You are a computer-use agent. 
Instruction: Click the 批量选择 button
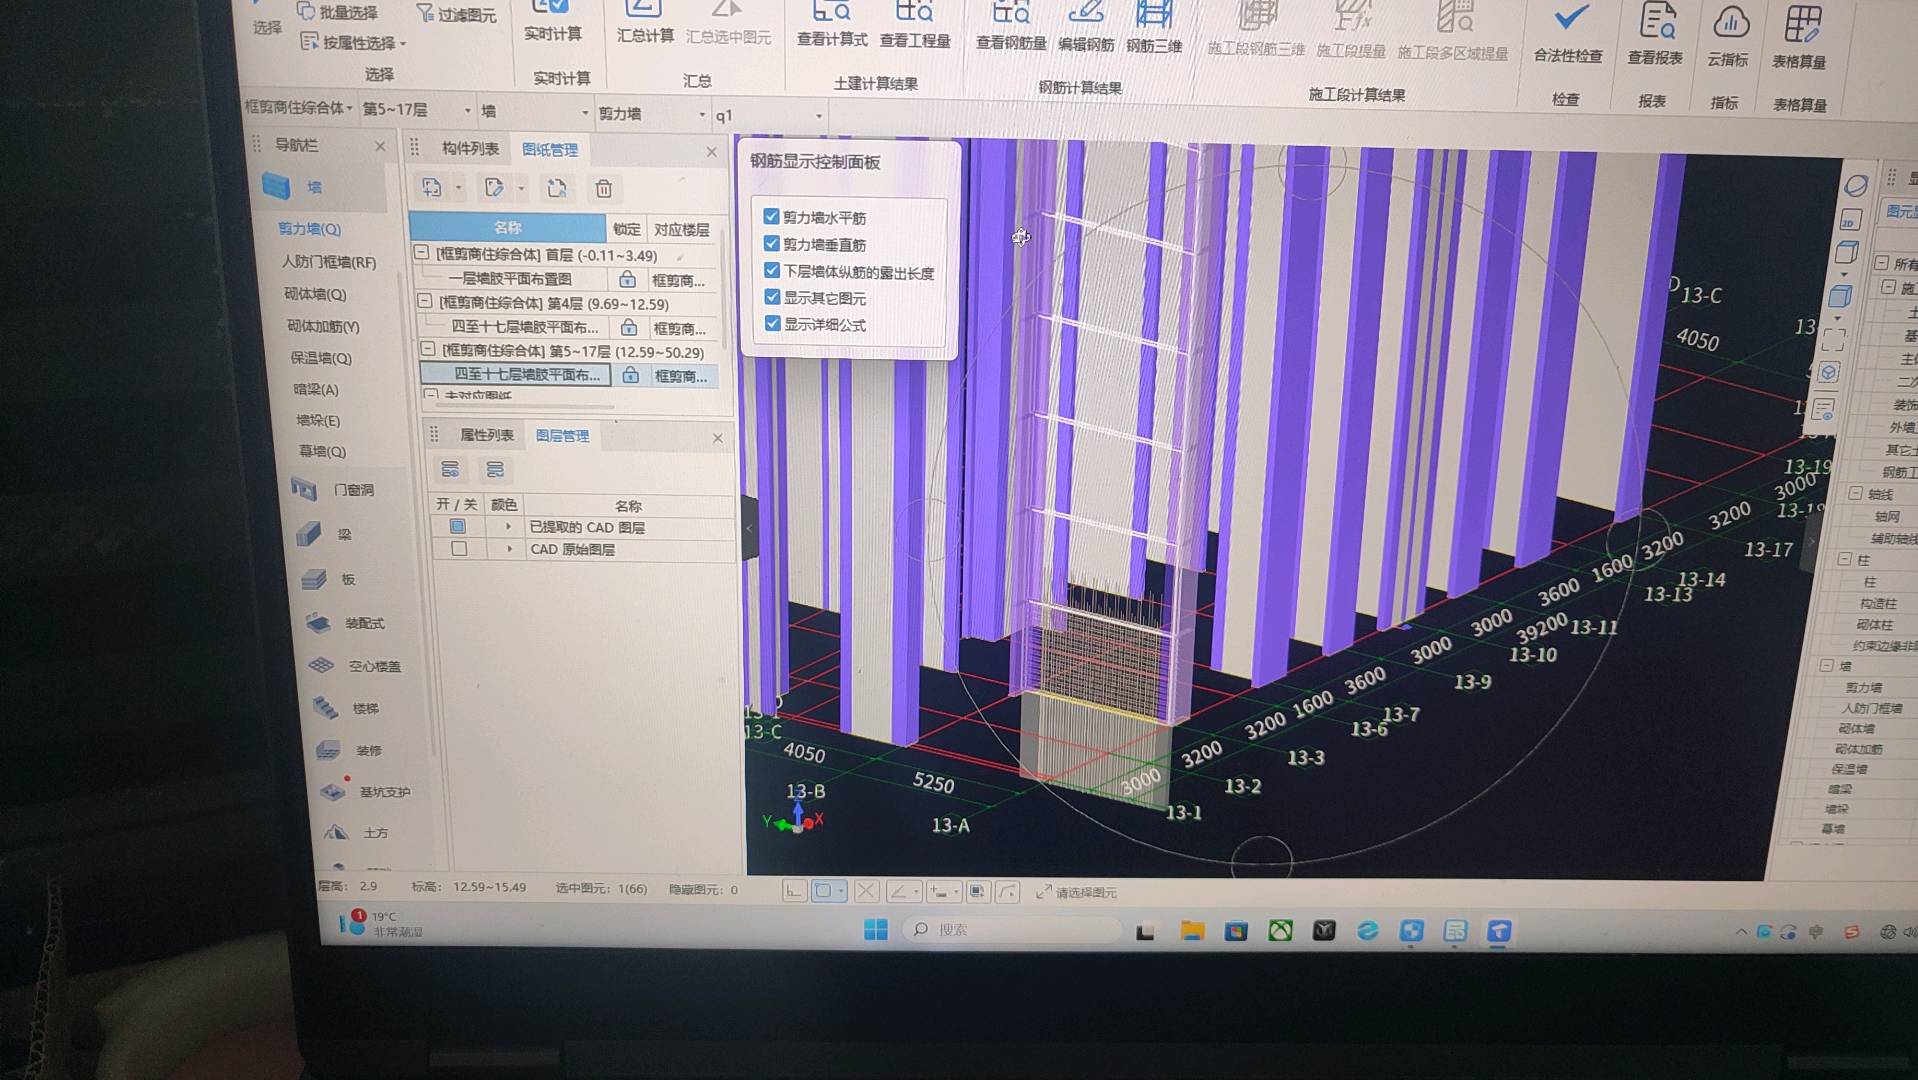[337, 12]
